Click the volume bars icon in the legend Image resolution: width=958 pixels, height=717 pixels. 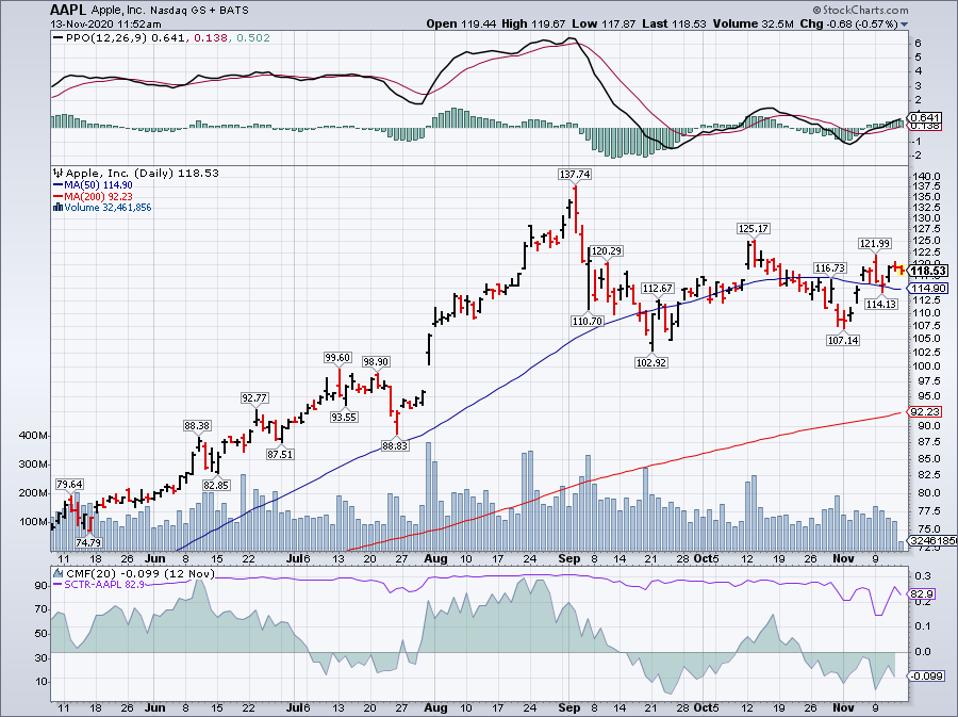point(58,208)
